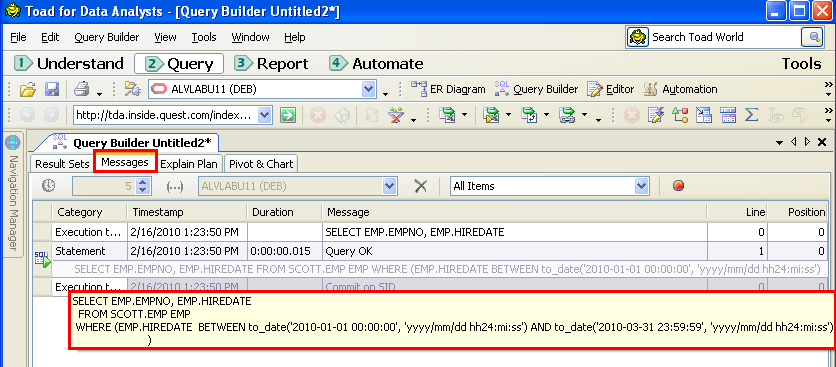This screenshot has height=367, width=836.
Task: Click the Open file folder icon
Action: click(x=27, y=89)
